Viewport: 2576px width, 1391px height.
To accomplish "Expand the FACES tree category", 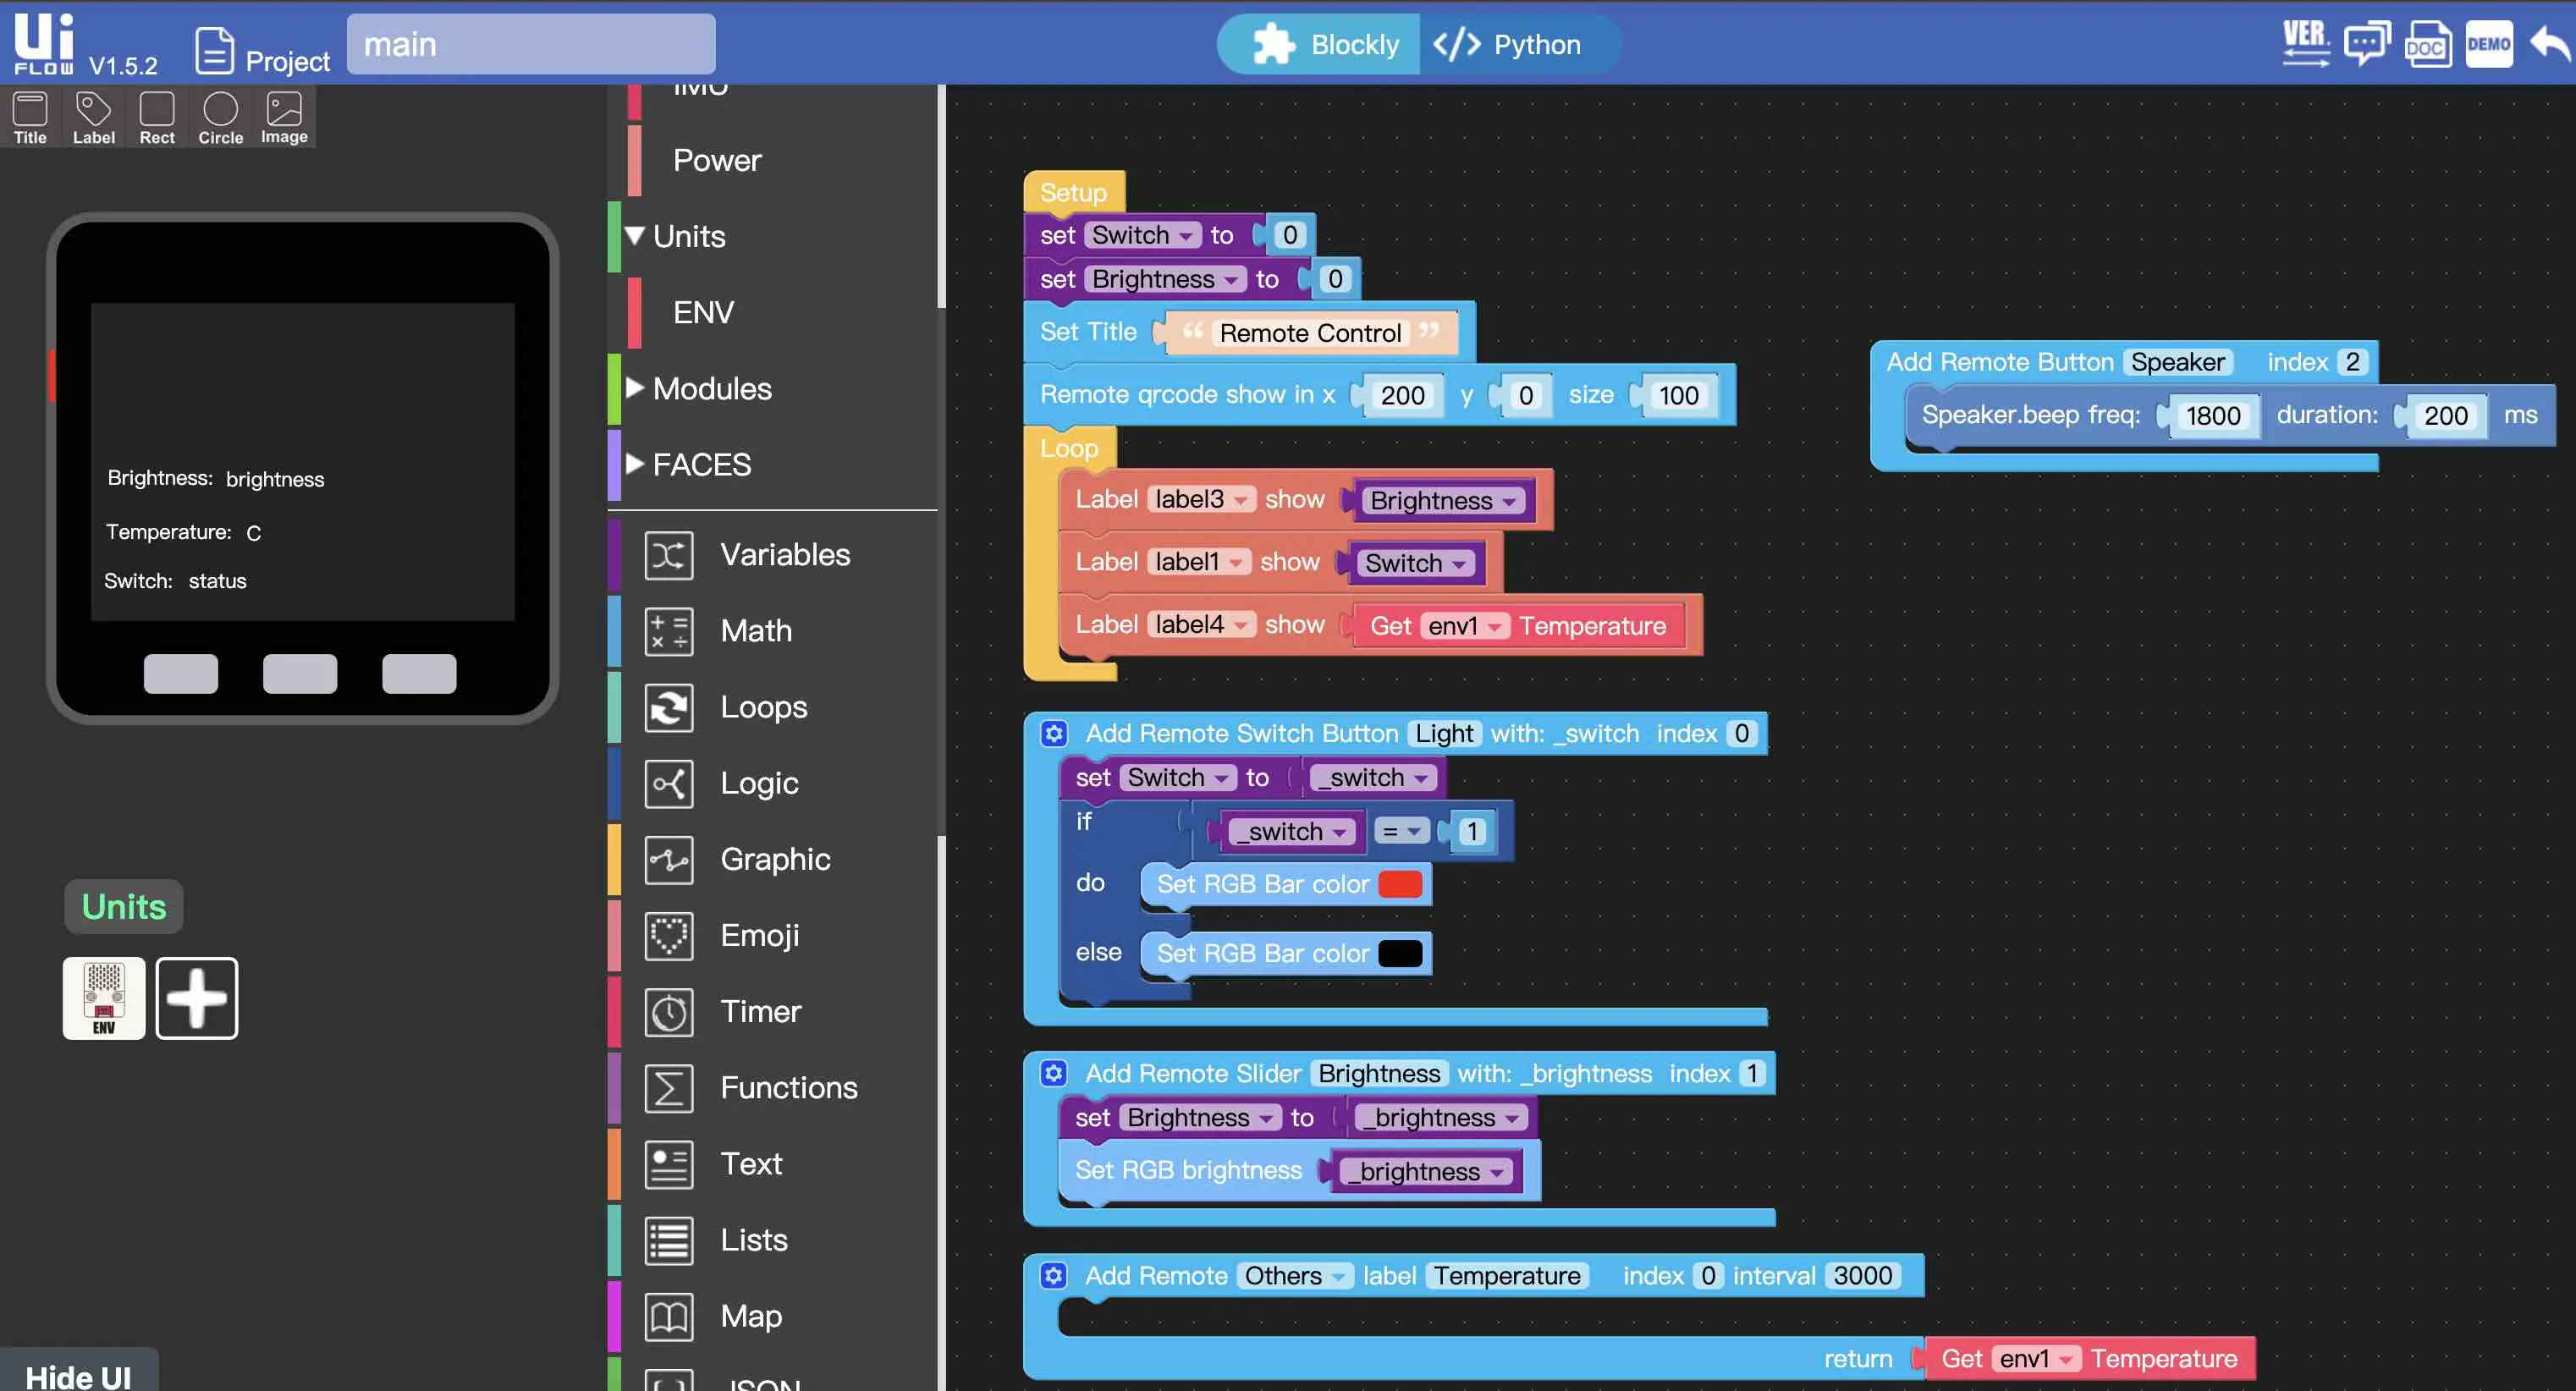I will pos(634,464).
